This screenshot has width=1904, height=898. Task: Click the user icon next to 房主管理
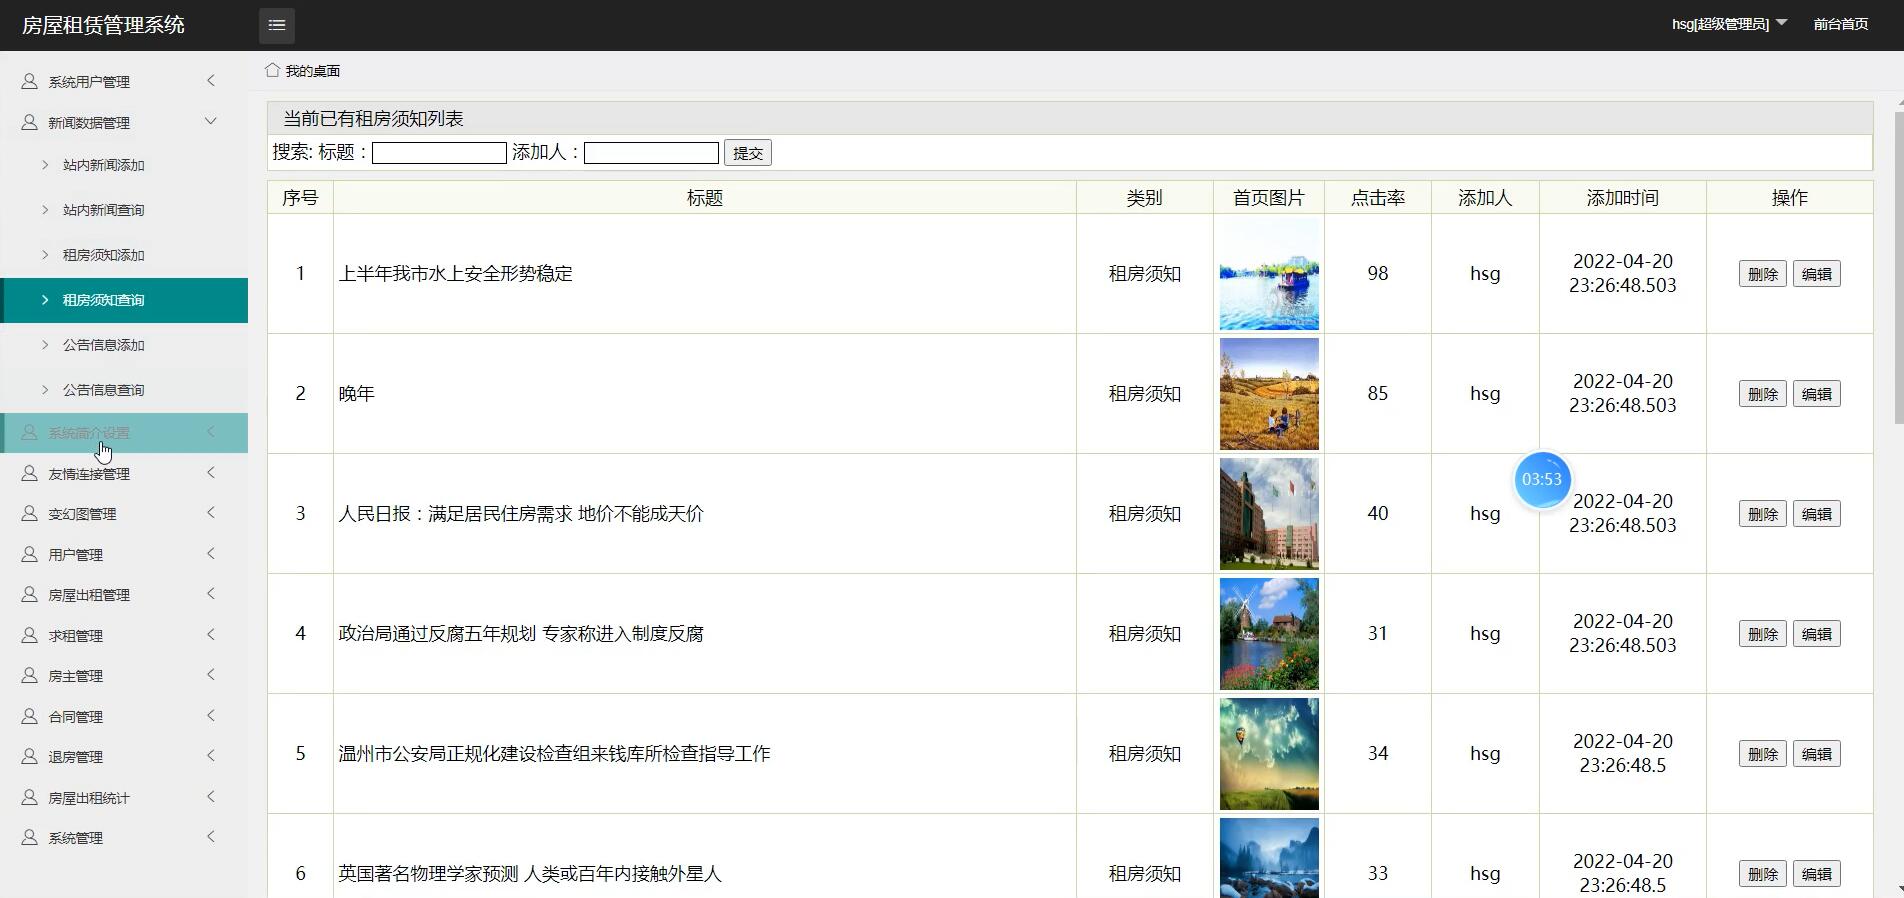pyautogui.click(x=30, y=676)
